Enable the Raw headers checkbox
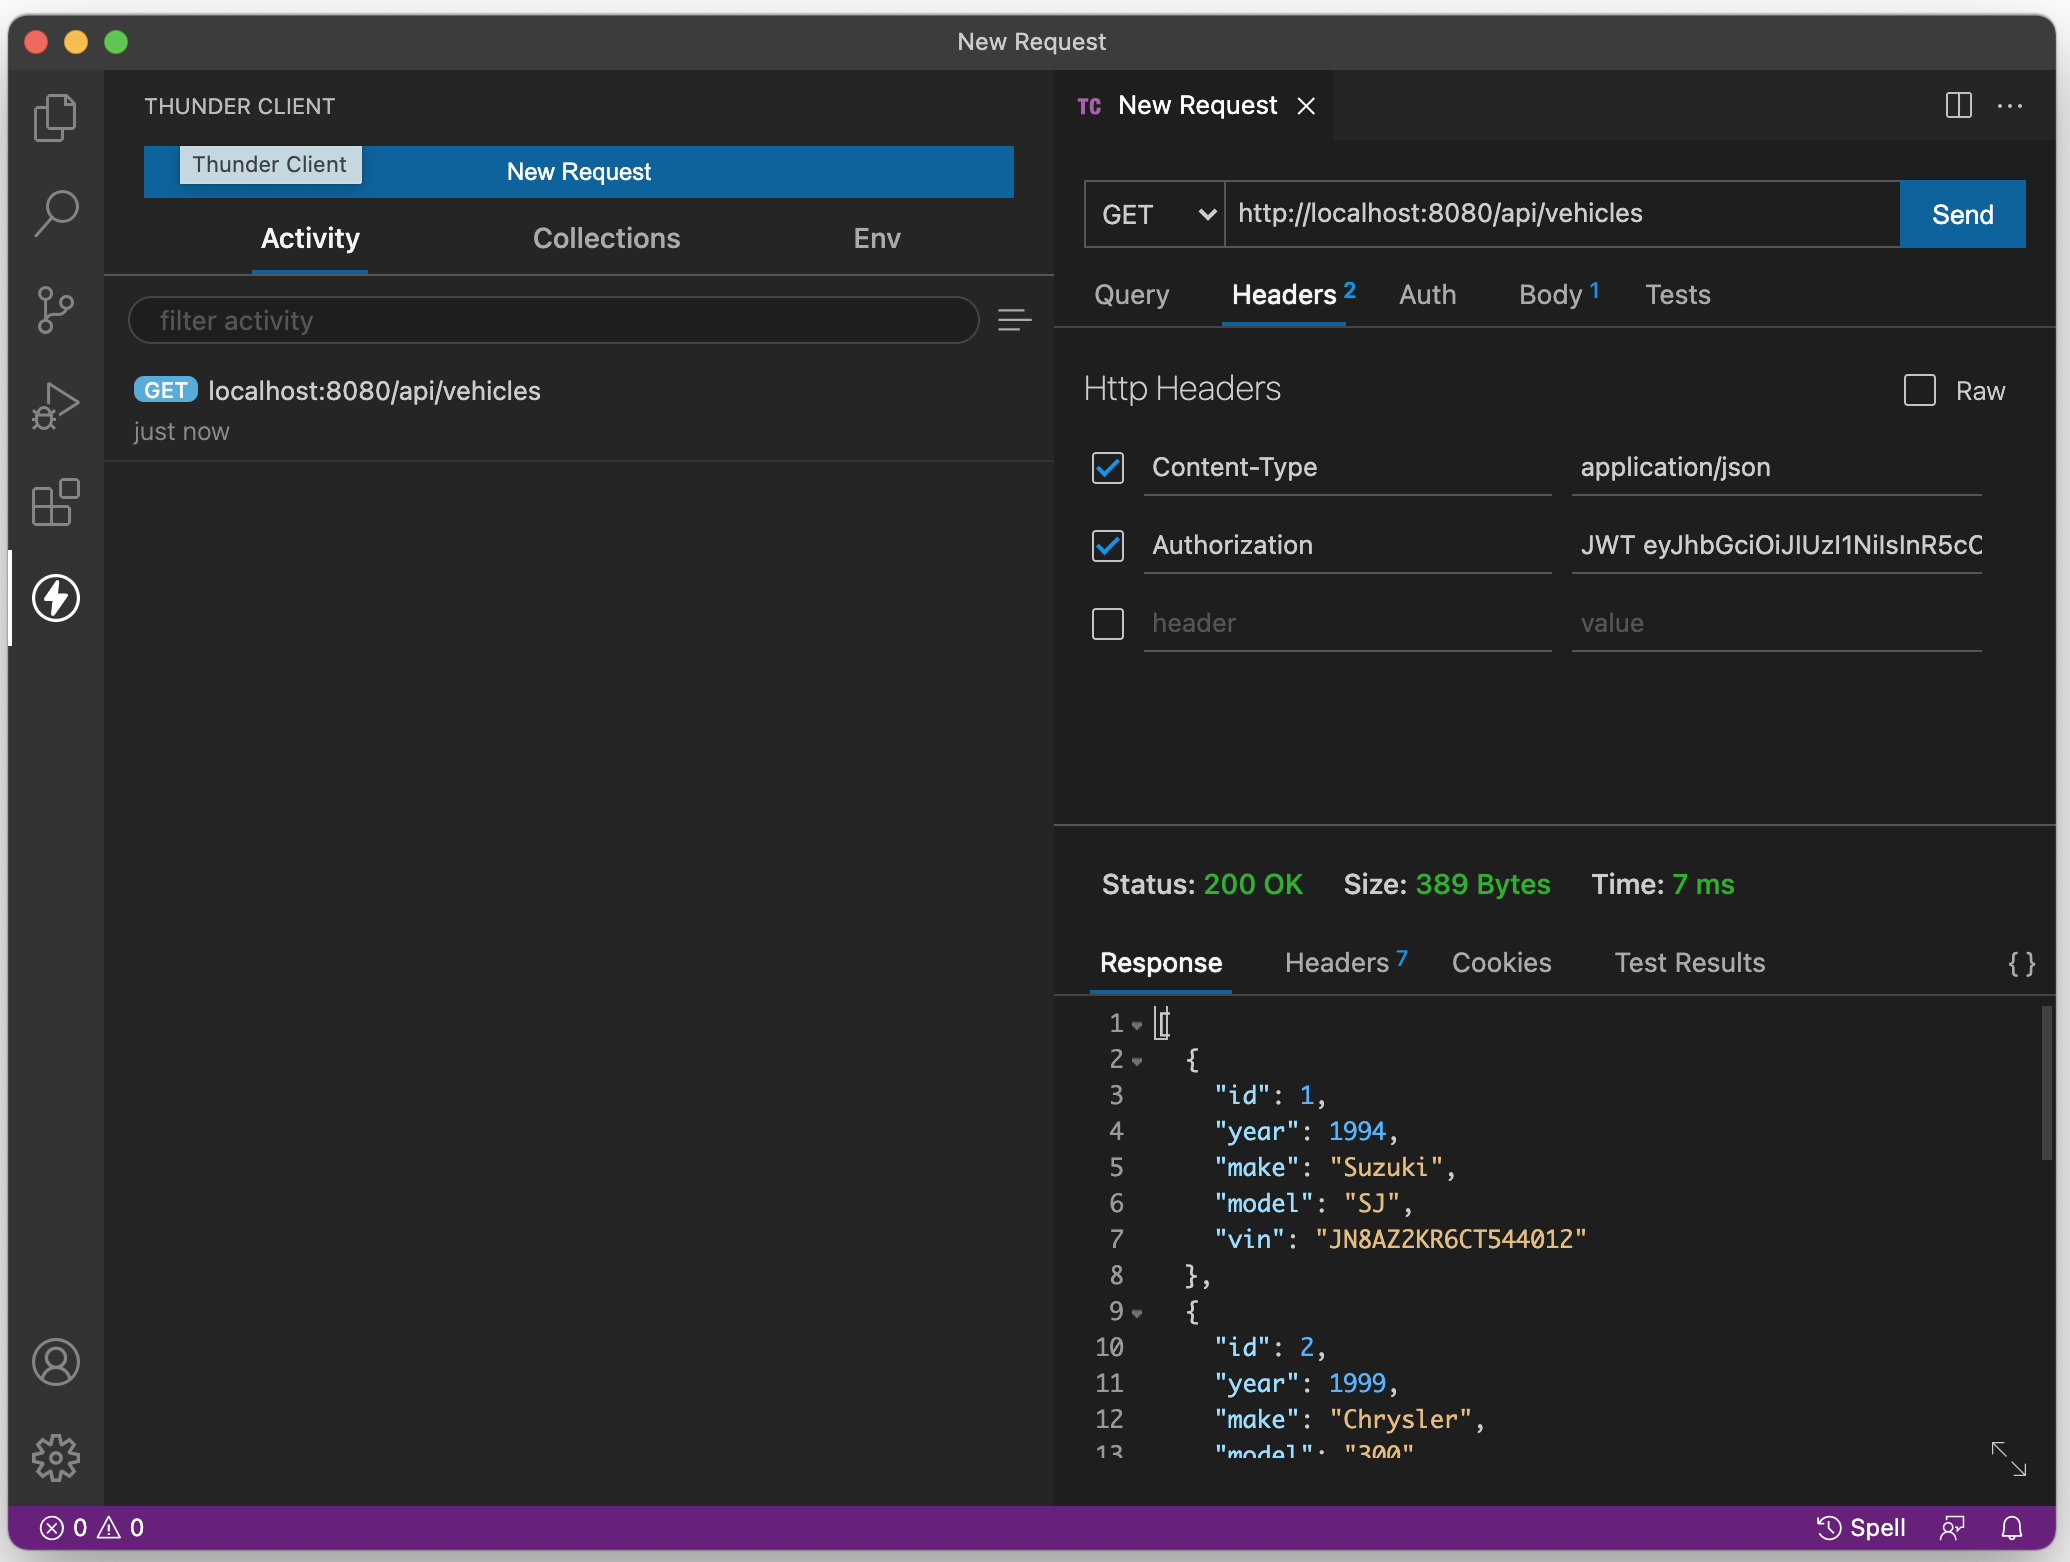Screen dimensions: 2070x1562 pyautogui.click(x=1919, y=391)
